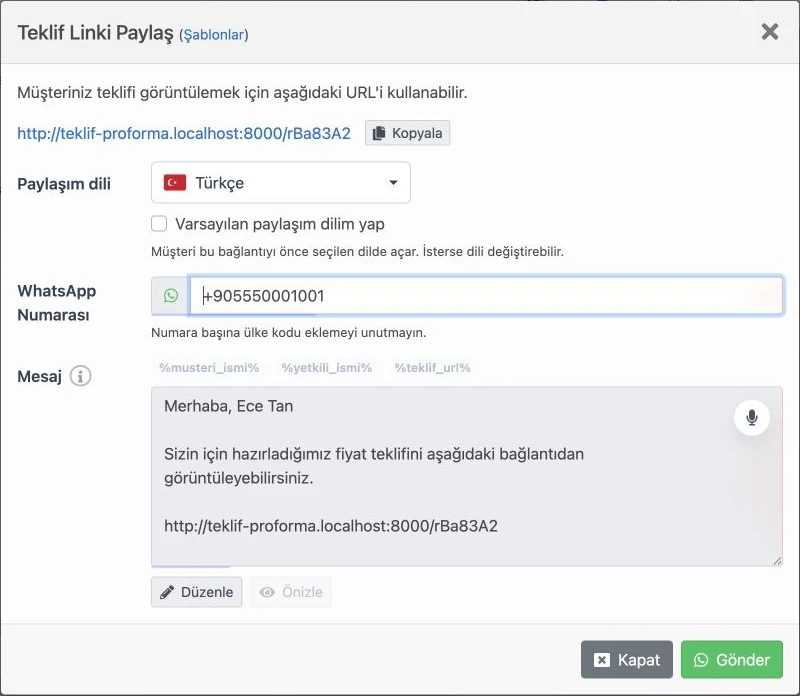Click the Mesaj info icon
800x696 pixels.
click(x=81, y=376)
